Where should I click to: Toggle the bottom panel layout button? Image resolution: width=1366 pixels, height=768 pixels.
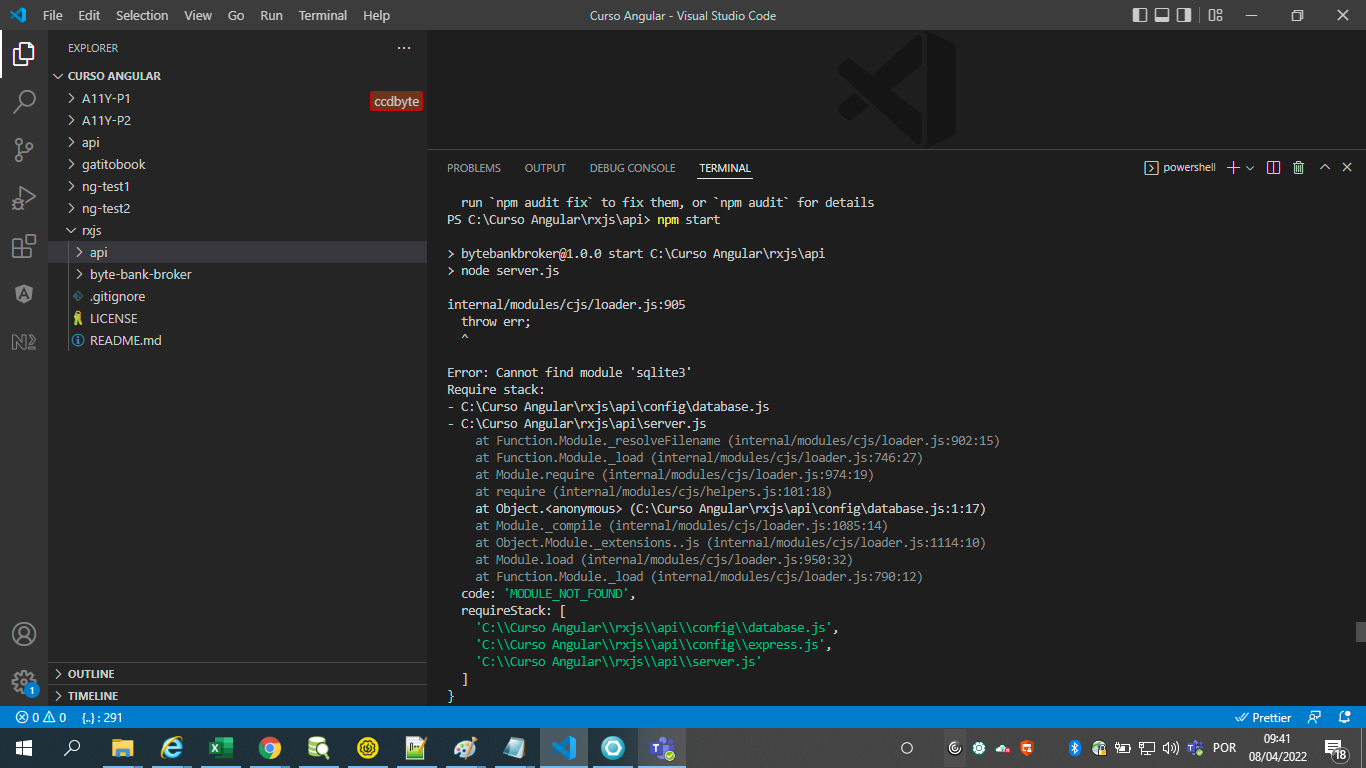coord(1162,15)
